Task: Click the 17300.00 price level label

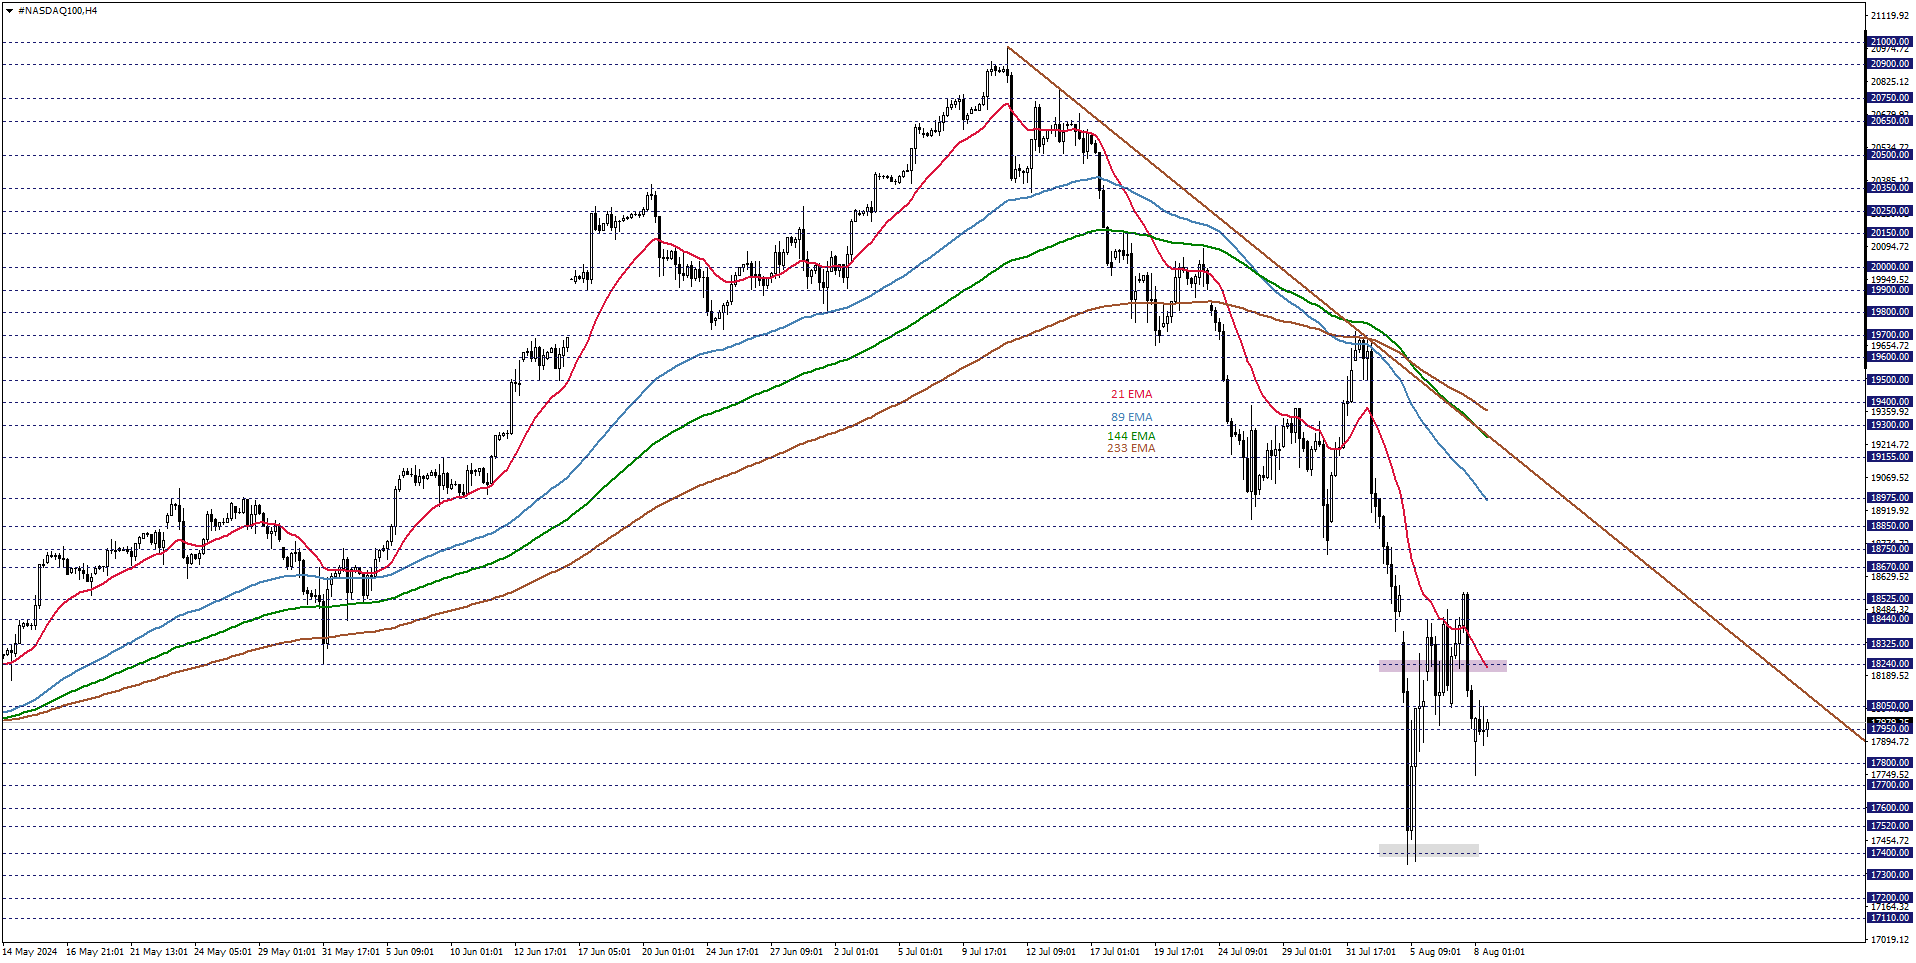Action: pos(1890,875)
